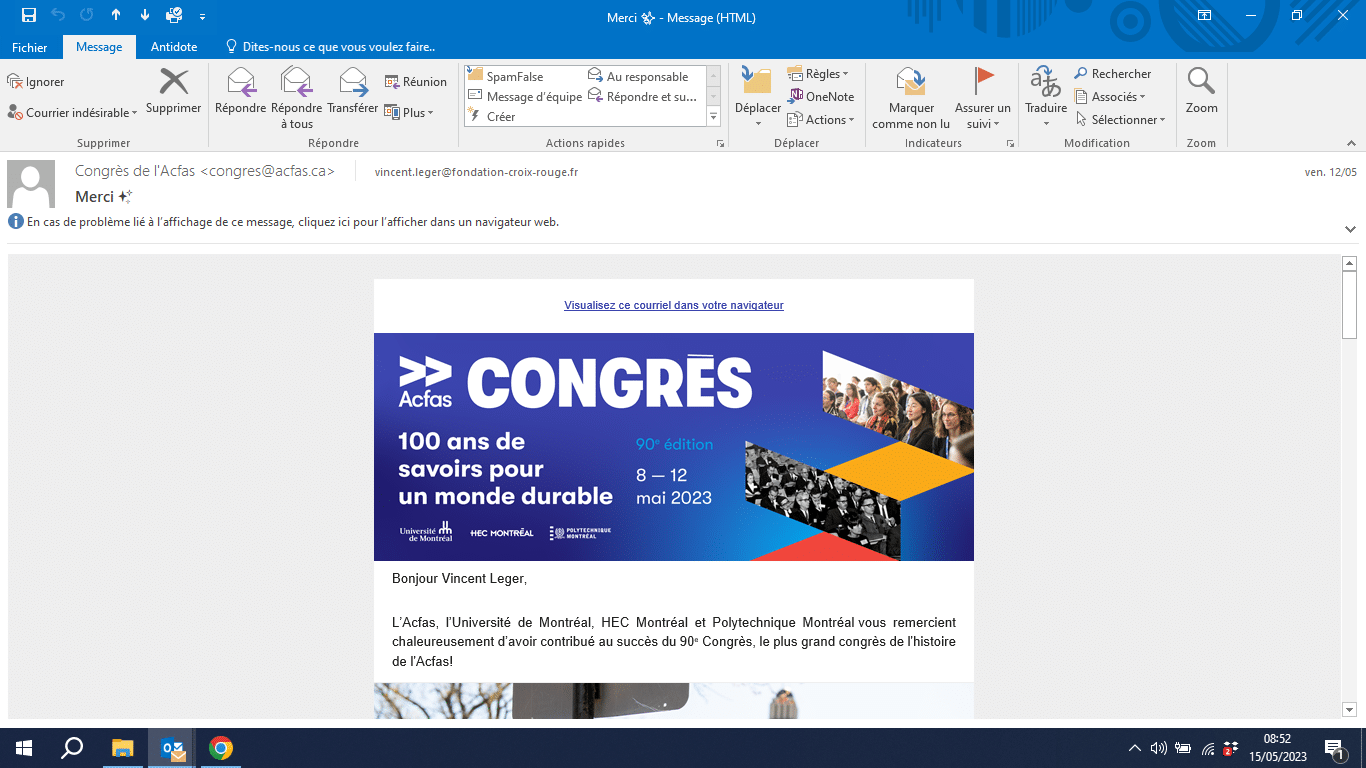Click Marquer comme non lu
1366x768 pixels.
click(911, 98)
